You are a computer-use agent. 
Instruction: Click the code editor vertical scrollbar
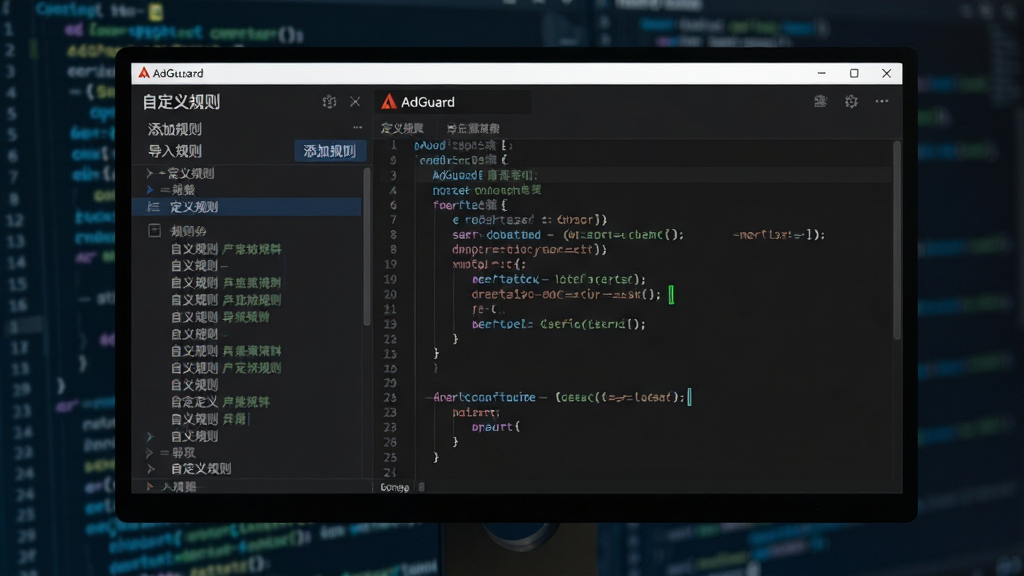point(897,240)
